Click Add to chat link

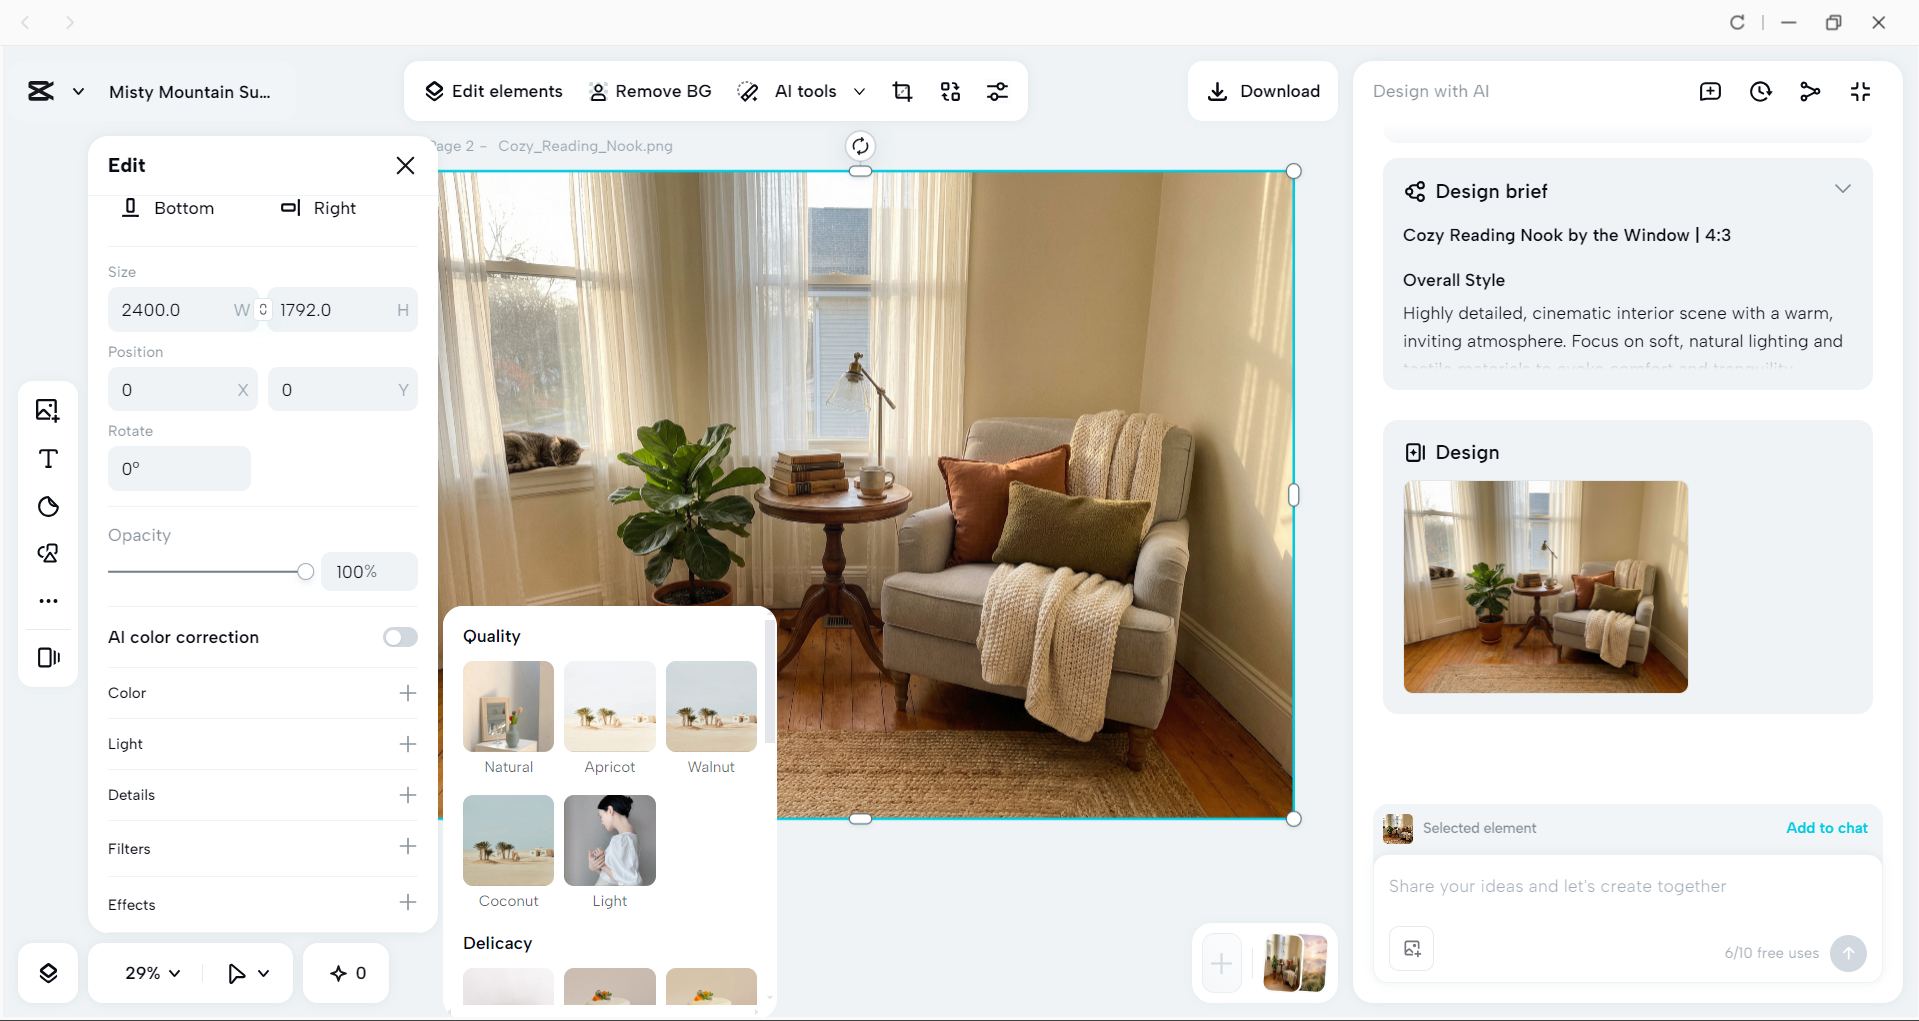(x=1827, y=828)
